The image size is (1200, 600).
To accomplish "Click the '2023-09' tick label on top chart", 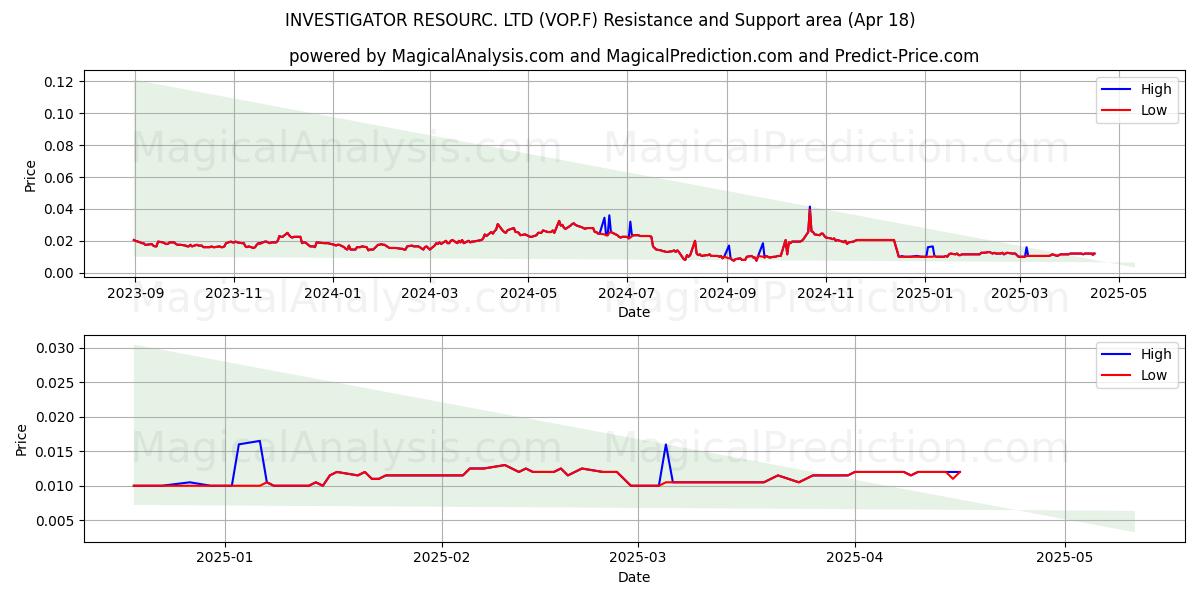I will point(135,293).
